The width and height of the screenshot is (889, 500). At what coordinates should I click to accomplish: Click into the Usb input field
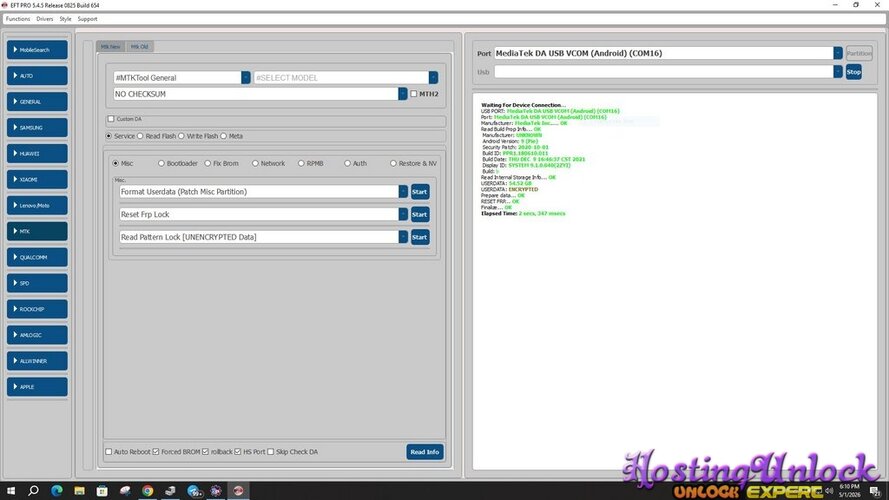(663, 71)
